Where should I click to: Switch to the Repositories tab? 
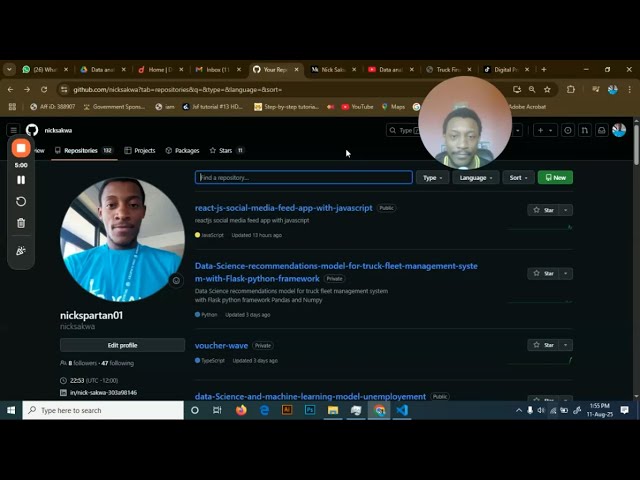pyautogui.click(x=84, y=151)
